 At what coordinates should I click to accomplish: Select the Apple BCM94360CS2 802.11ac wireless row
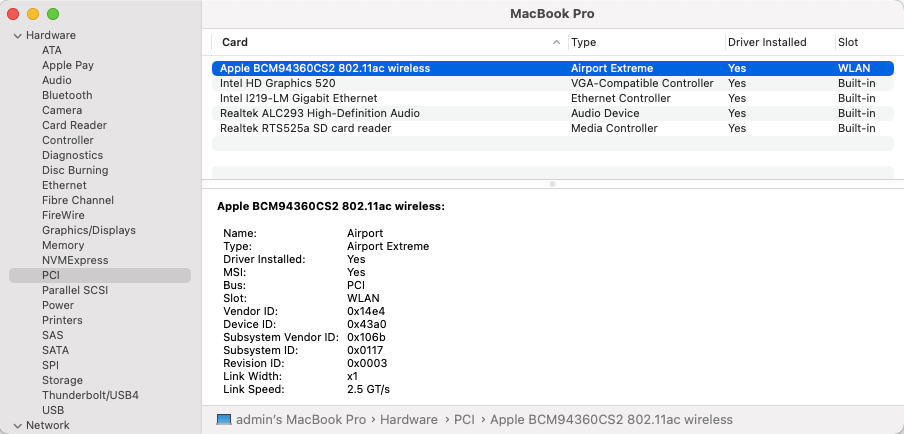(553, 68)
